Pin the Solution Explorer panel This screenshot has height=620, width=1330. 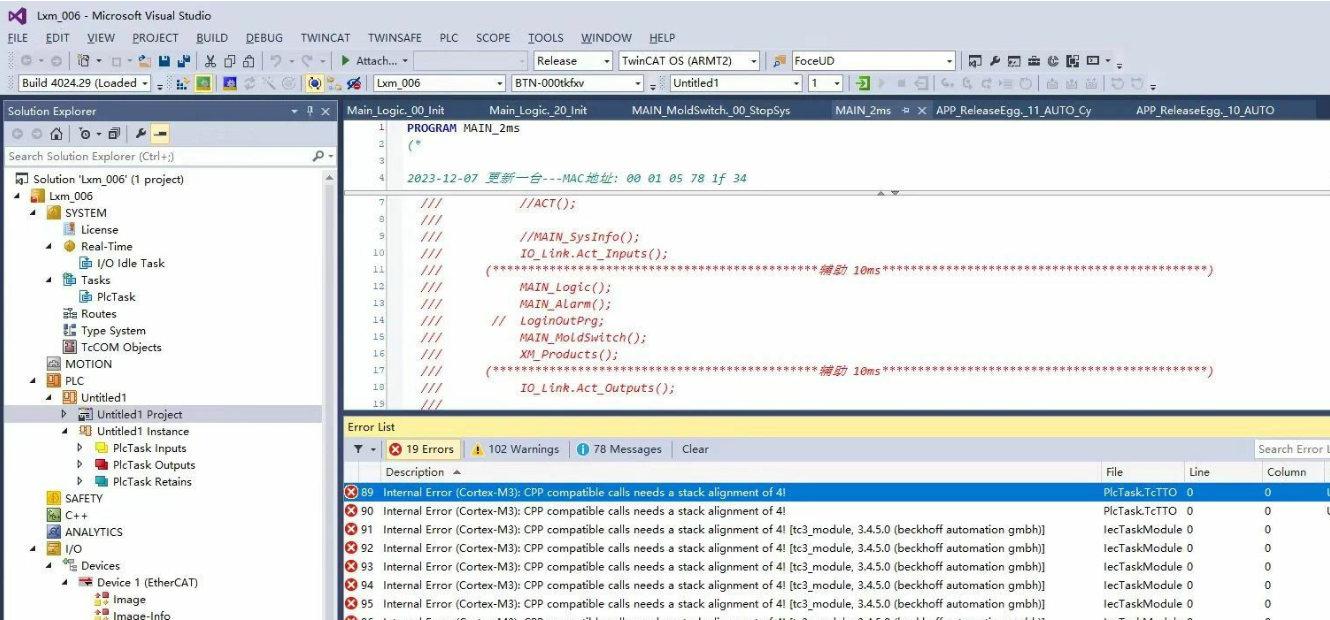point(310,111)
